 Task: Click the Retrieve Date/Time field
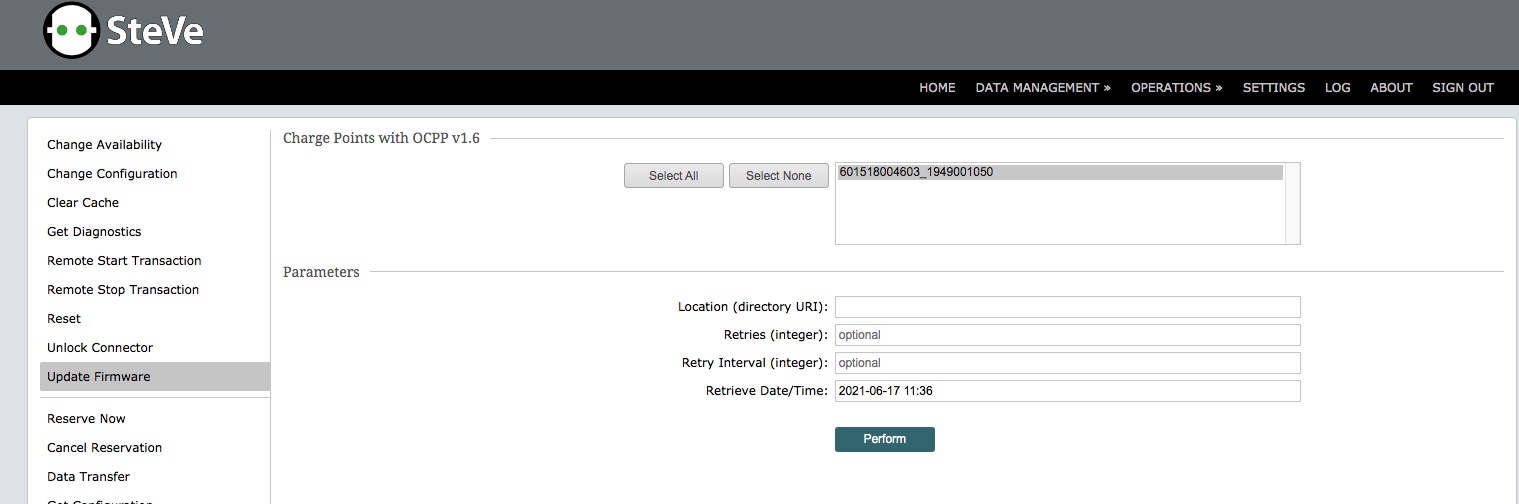click(1067, 391)
